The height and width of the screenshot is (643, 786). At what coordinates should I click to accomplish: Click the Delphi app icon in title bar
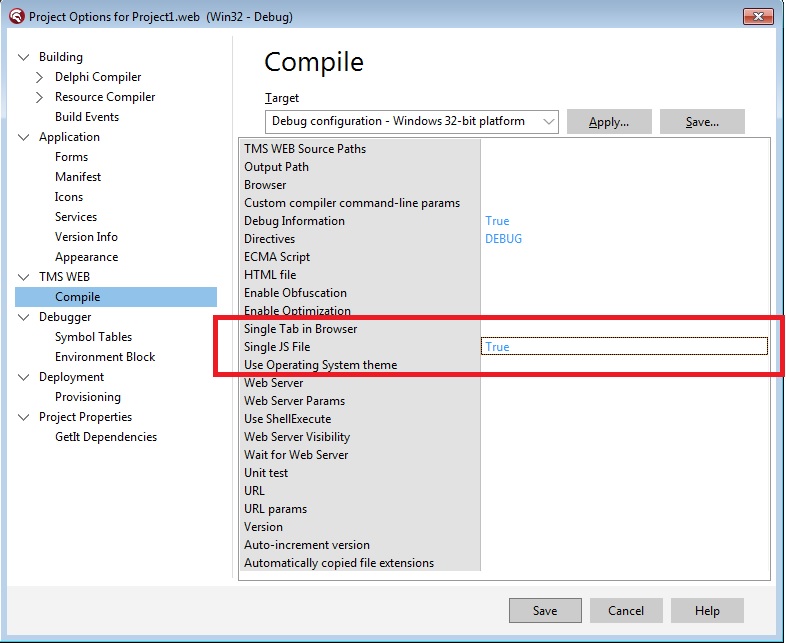coord(15,16)
